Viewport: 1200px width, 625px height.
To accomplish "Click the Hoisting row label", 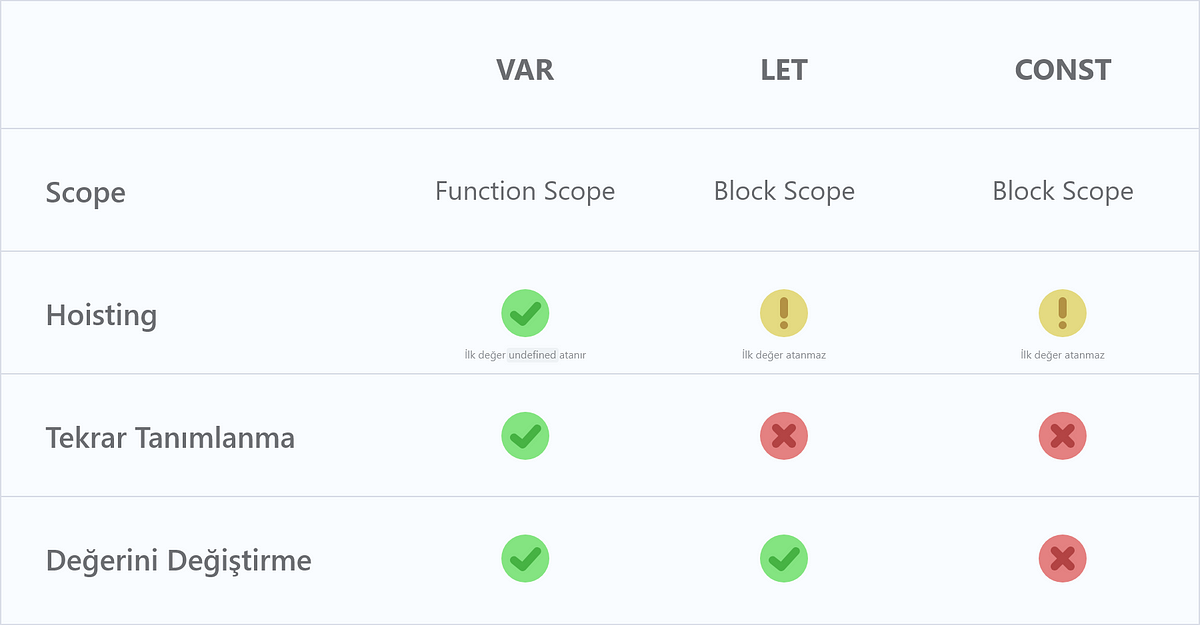I will 101,315.
